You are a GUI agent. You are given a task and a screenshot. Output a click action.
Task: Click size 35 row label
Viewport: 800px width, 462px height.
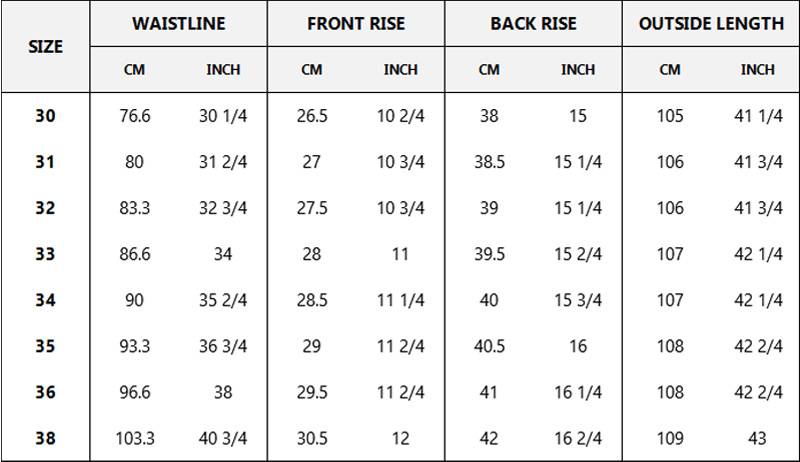tap(45, 346)
